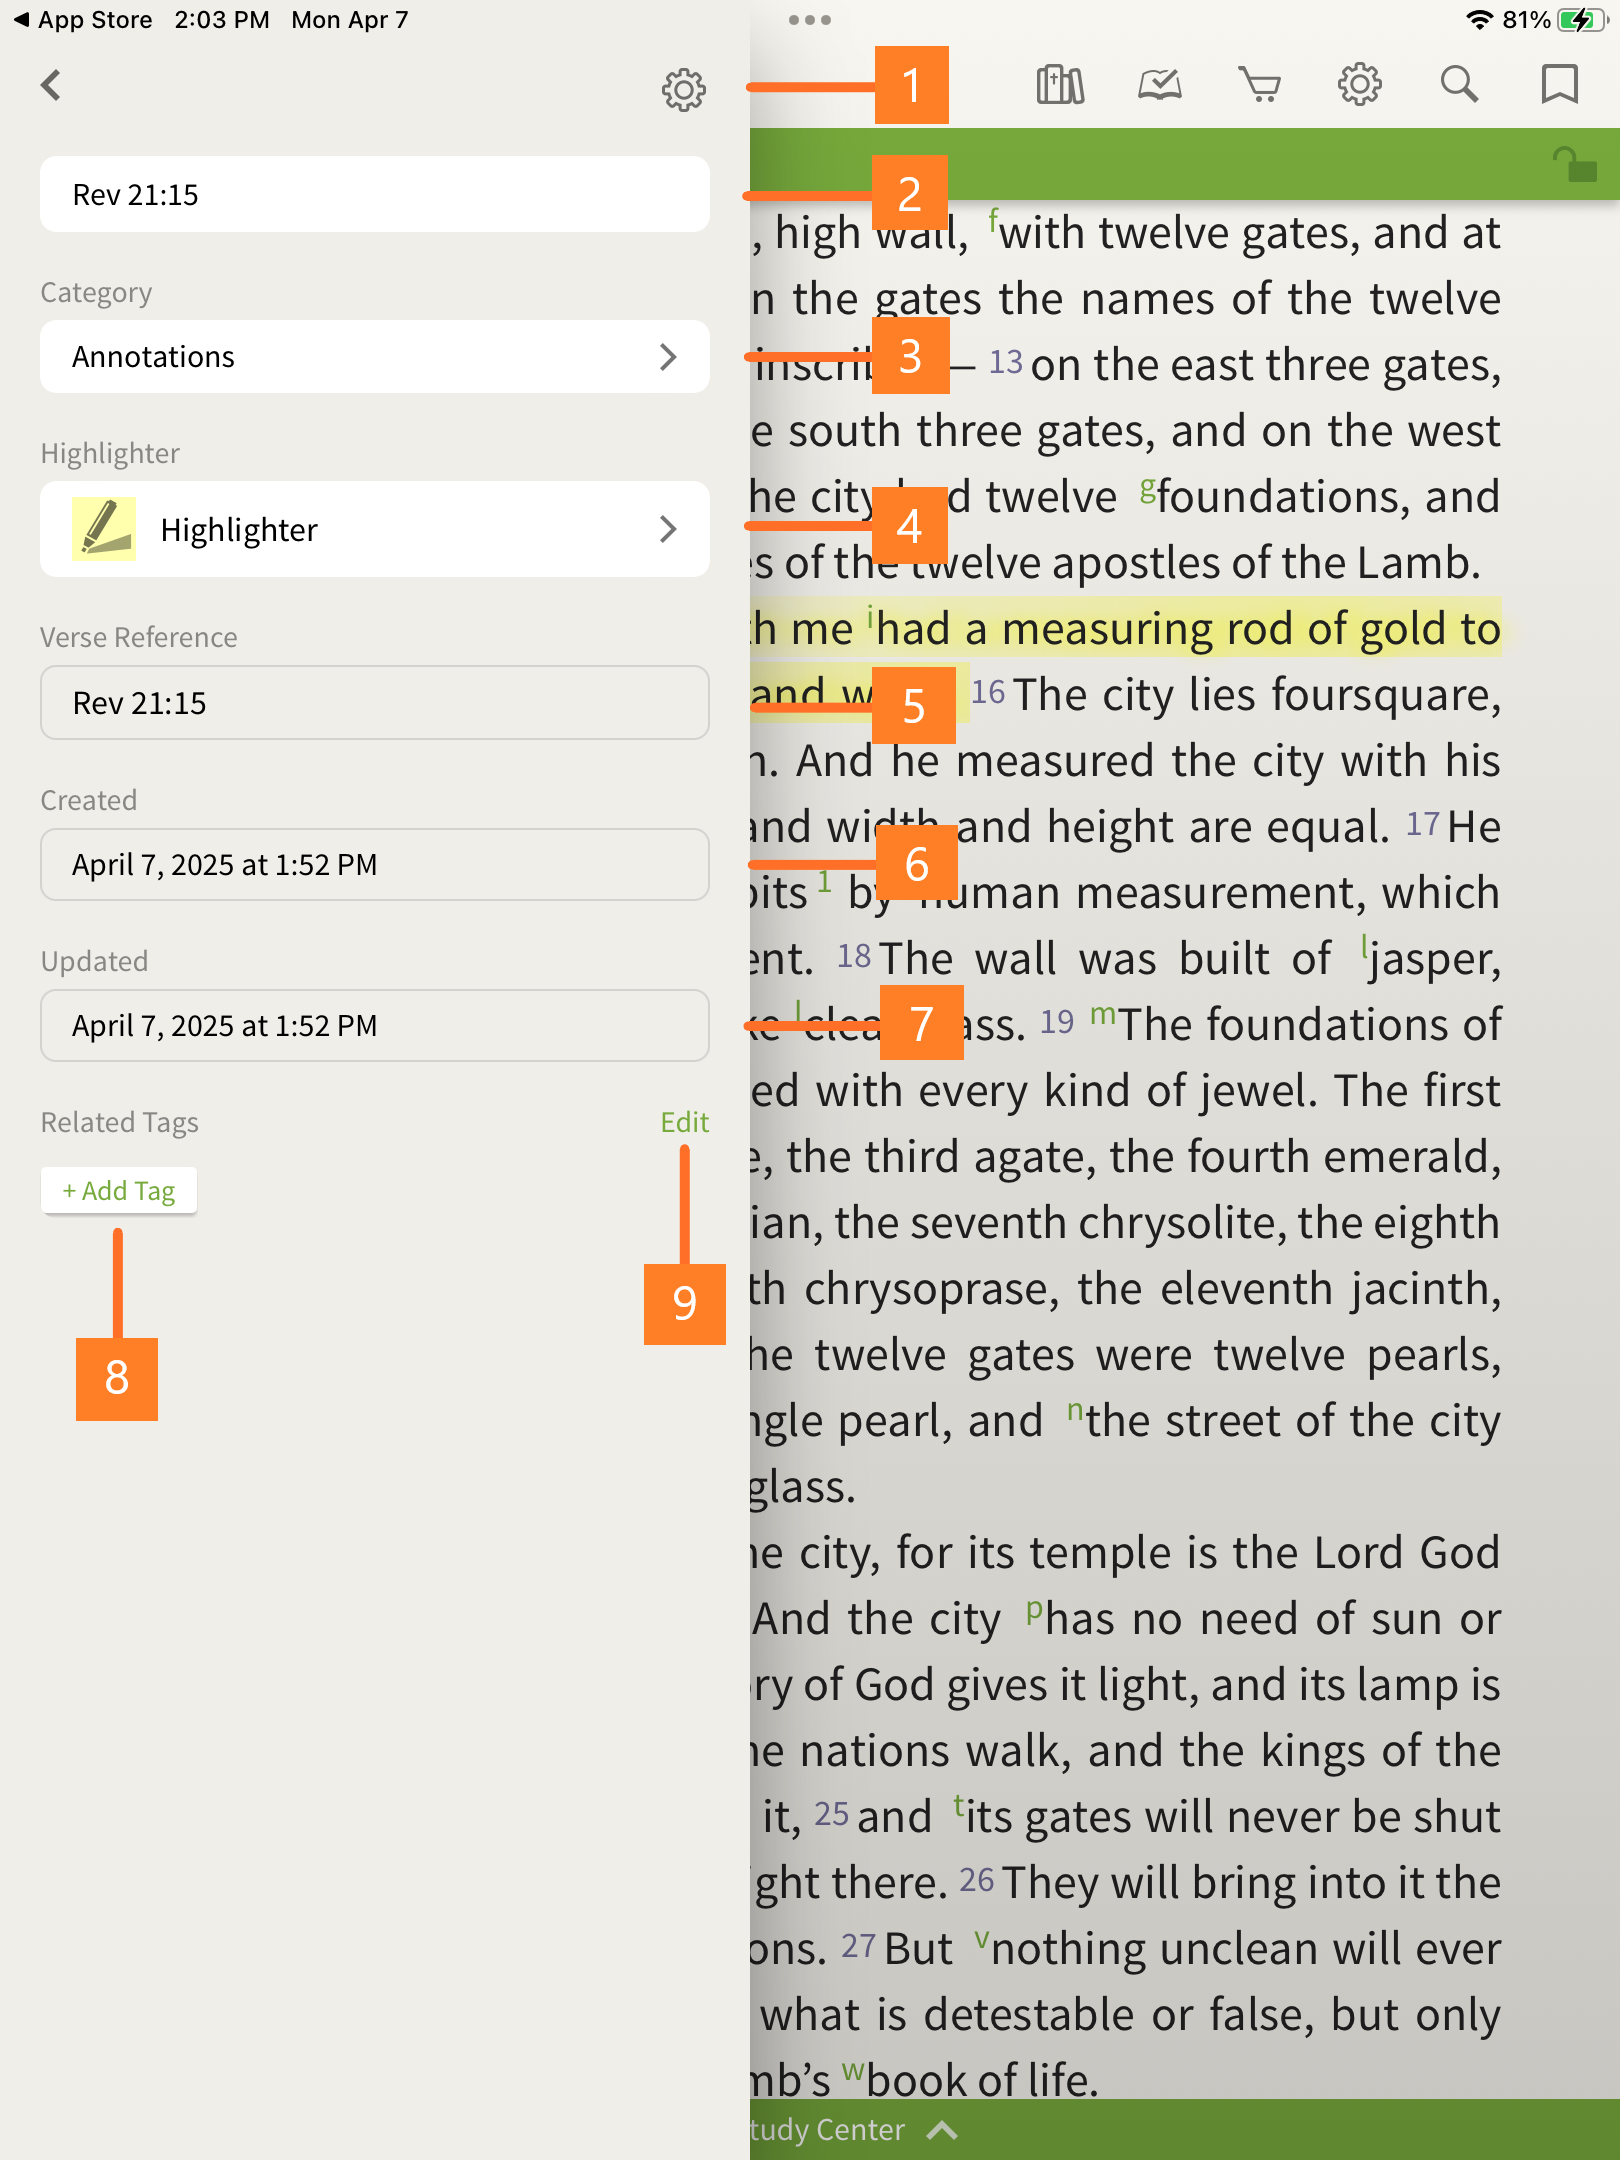Tap cross-reference g before 'foundations'
The image size is (1620, 2160).
[1148, 487]
